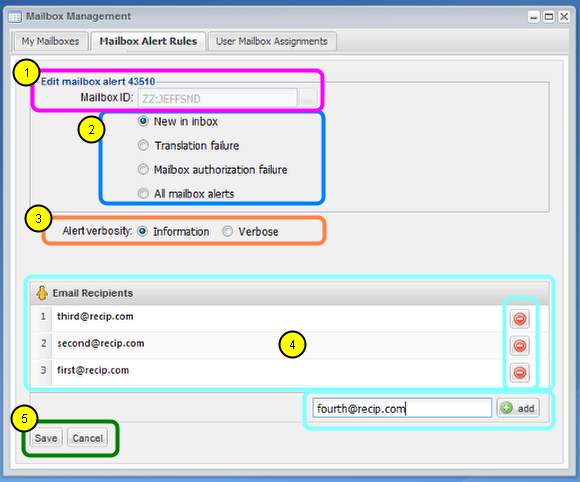Viewport: 580px width, 482px height.
Task: Open the Mailbox ID browse button
Action: pos(308,98)
